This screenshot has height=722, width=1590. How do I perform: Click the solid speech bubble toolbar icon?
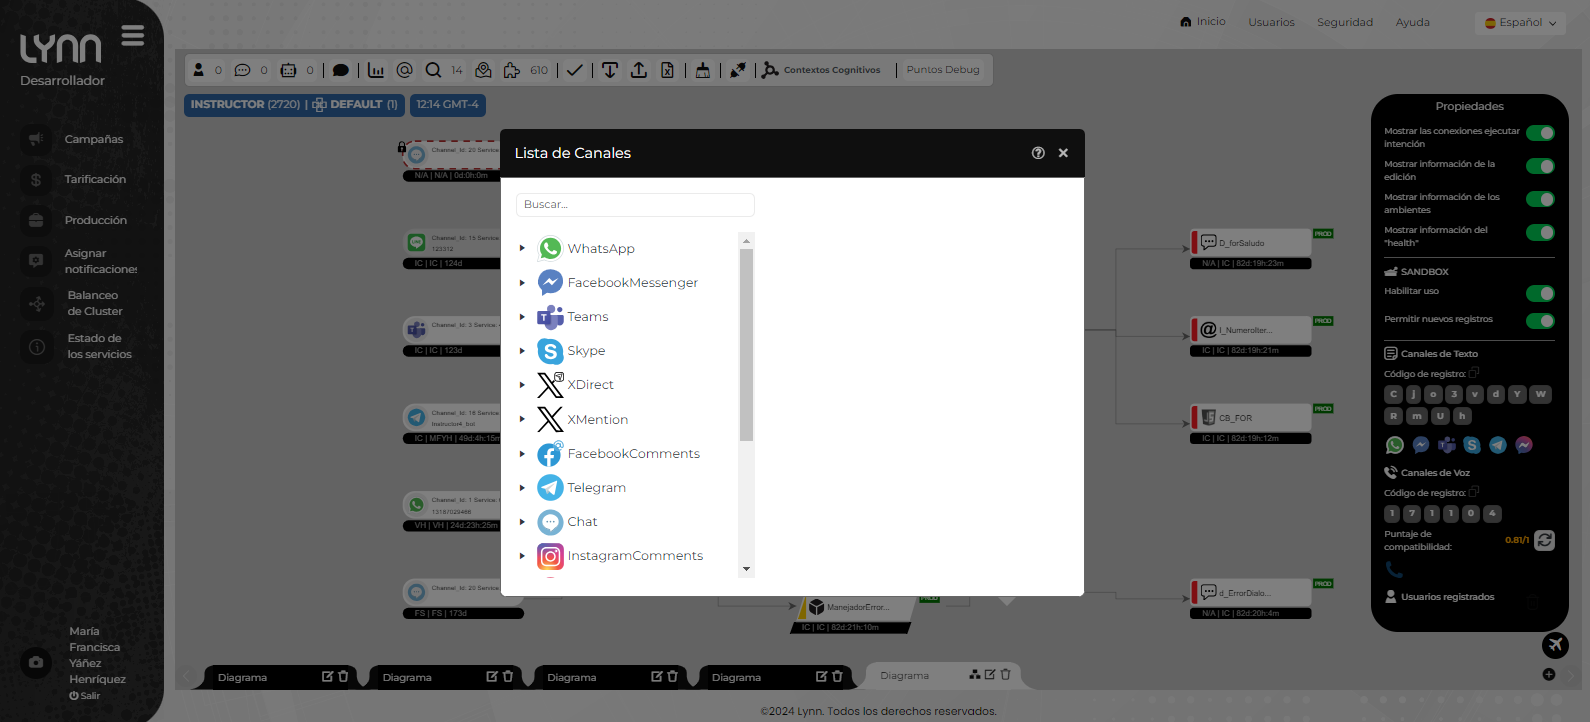(x=341, y=70)
